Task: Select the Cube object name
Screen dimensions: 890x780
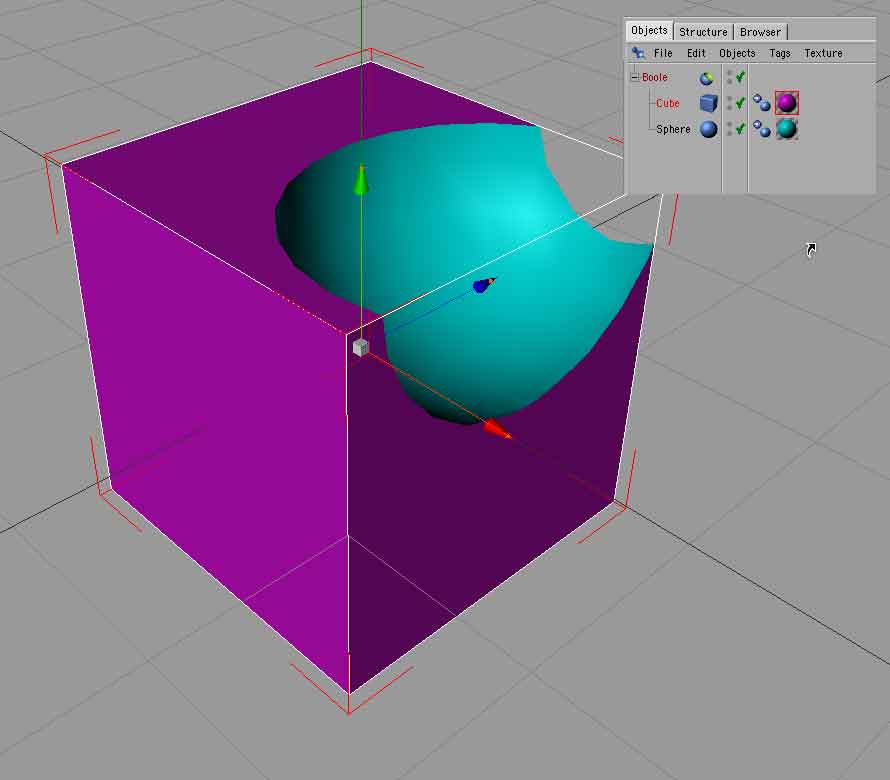Action: 668,103
